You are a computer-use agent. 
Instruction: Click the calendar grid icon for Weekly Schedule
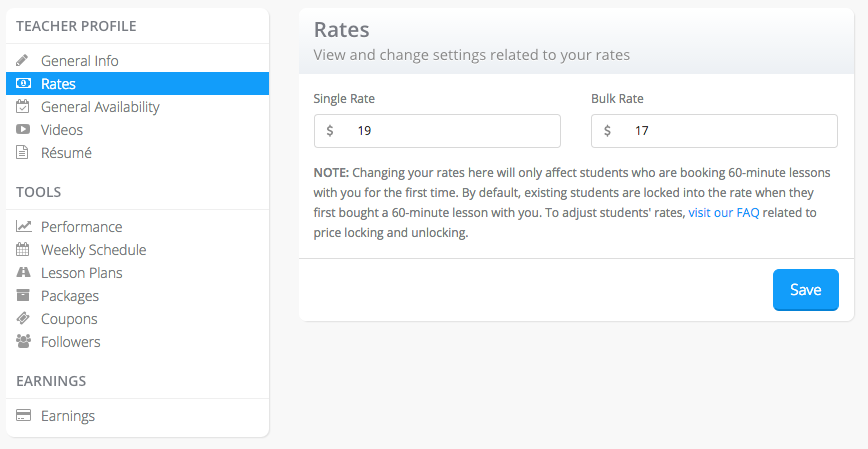tap(22, 249)
